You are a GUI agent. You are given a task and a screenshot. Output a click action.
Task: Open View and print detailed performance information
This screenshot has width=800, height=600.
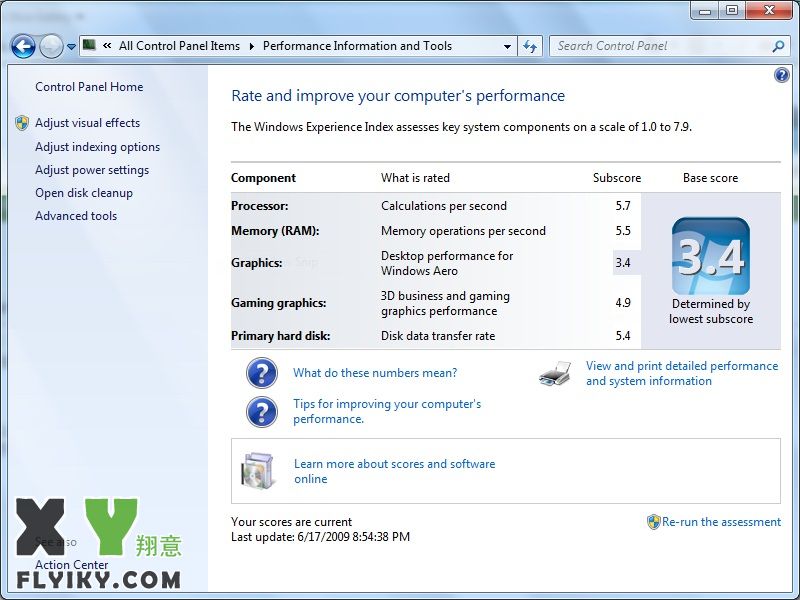(682, 373)
